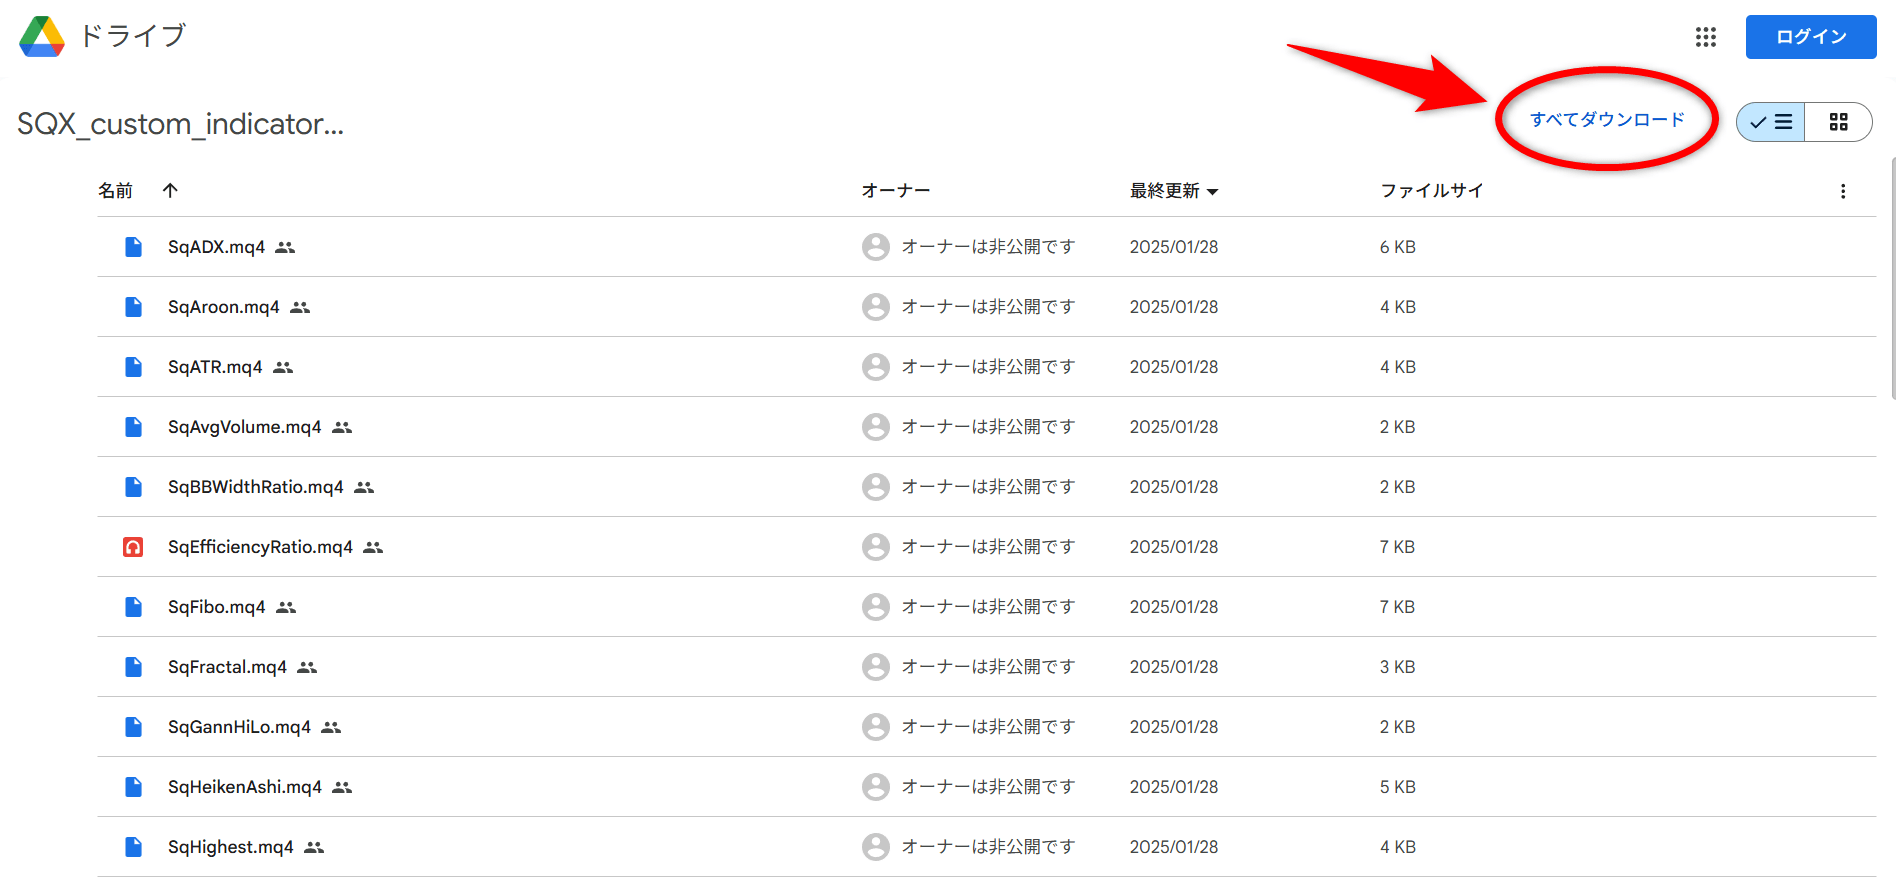Sort by ファイルサイ column header
The width and height of the screenshot is (1896, 890).
[x=1432, y=190]
